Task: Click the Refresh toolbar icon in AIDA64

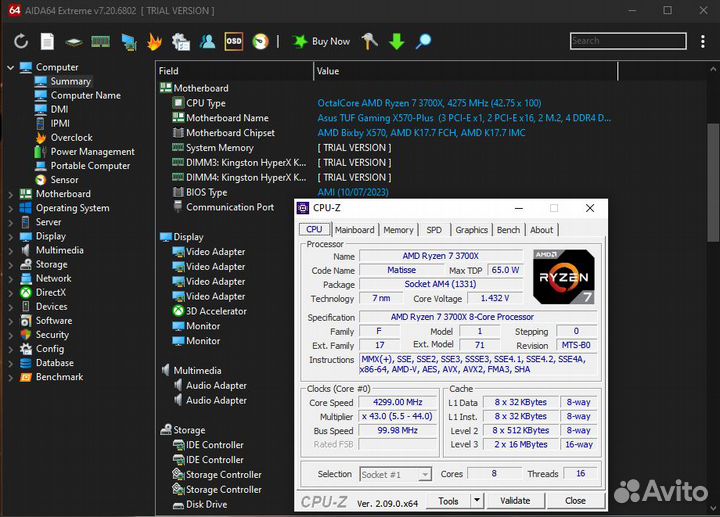Action: tap(21, 41)
